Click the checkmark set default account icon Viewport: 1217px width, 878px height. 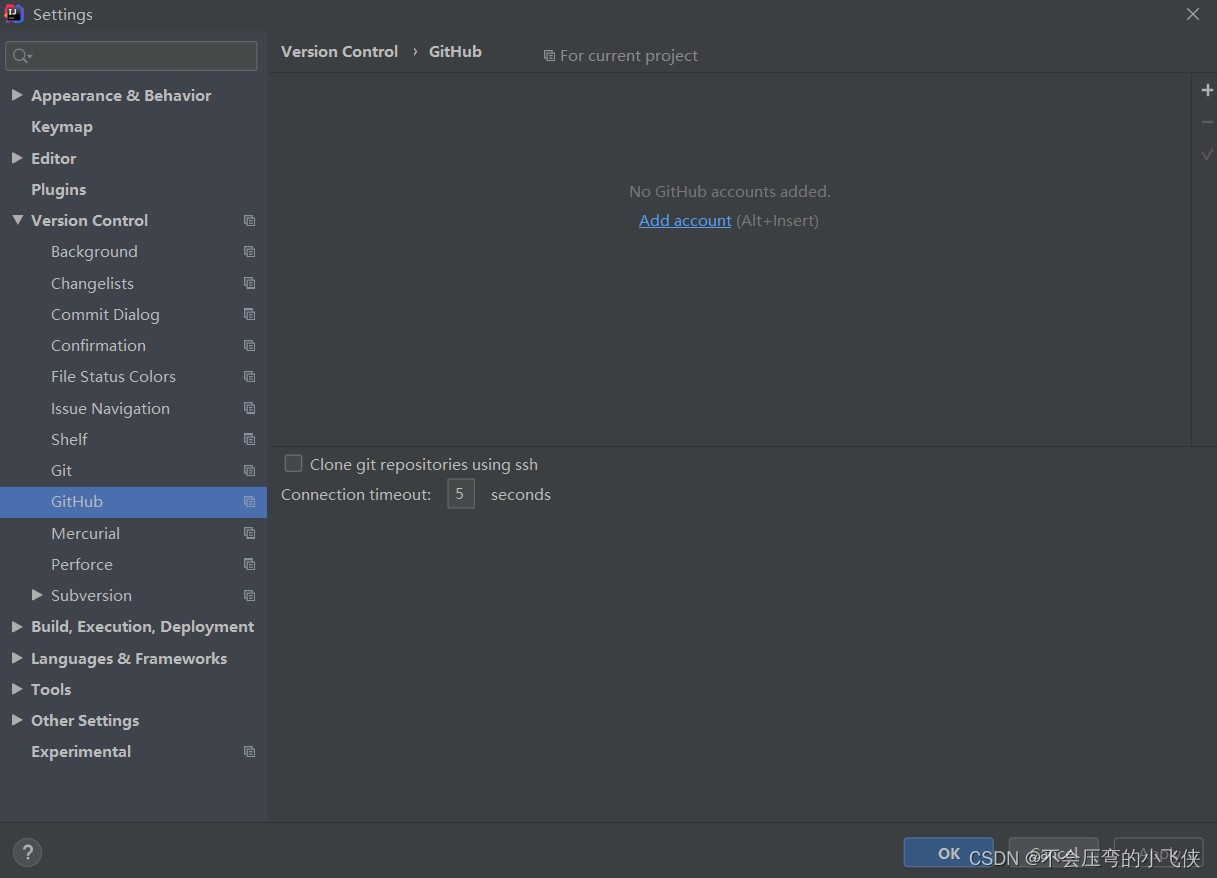coord(1207,154)
